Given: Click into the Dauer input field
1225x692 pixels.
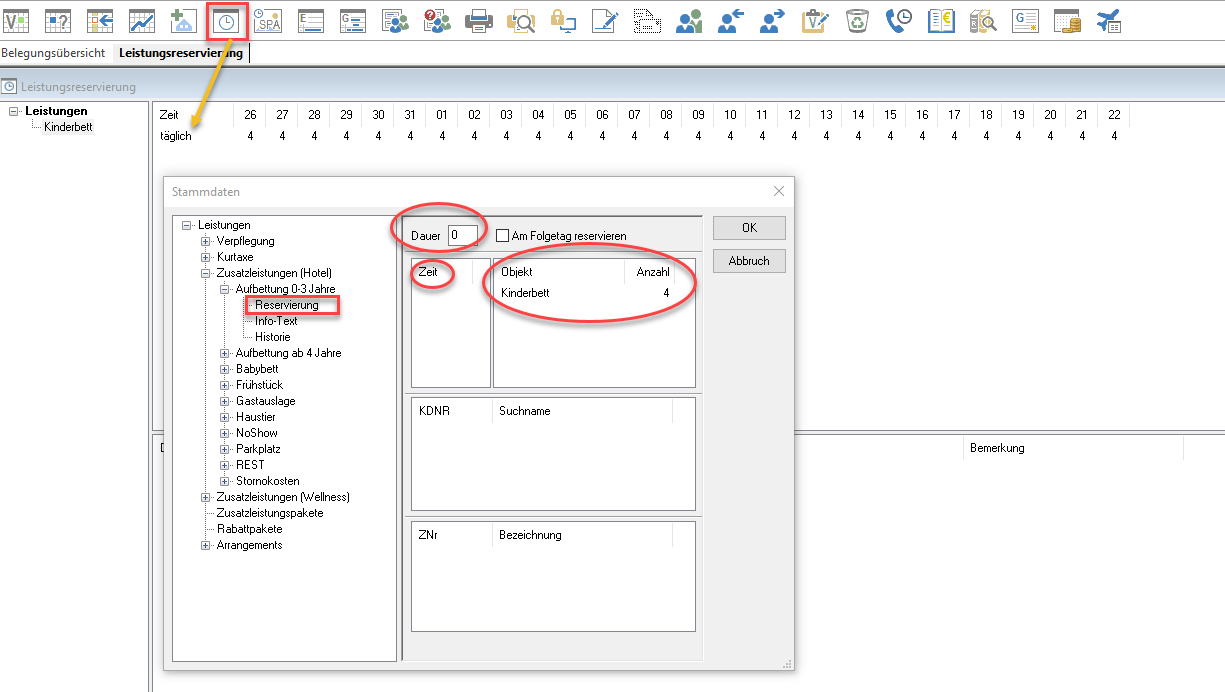Looking at the screenshot, I should (462, 236).
